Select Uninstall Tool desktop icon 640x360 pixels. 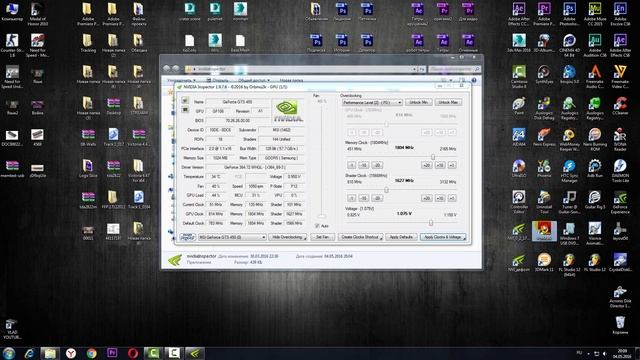click(544, 202)
